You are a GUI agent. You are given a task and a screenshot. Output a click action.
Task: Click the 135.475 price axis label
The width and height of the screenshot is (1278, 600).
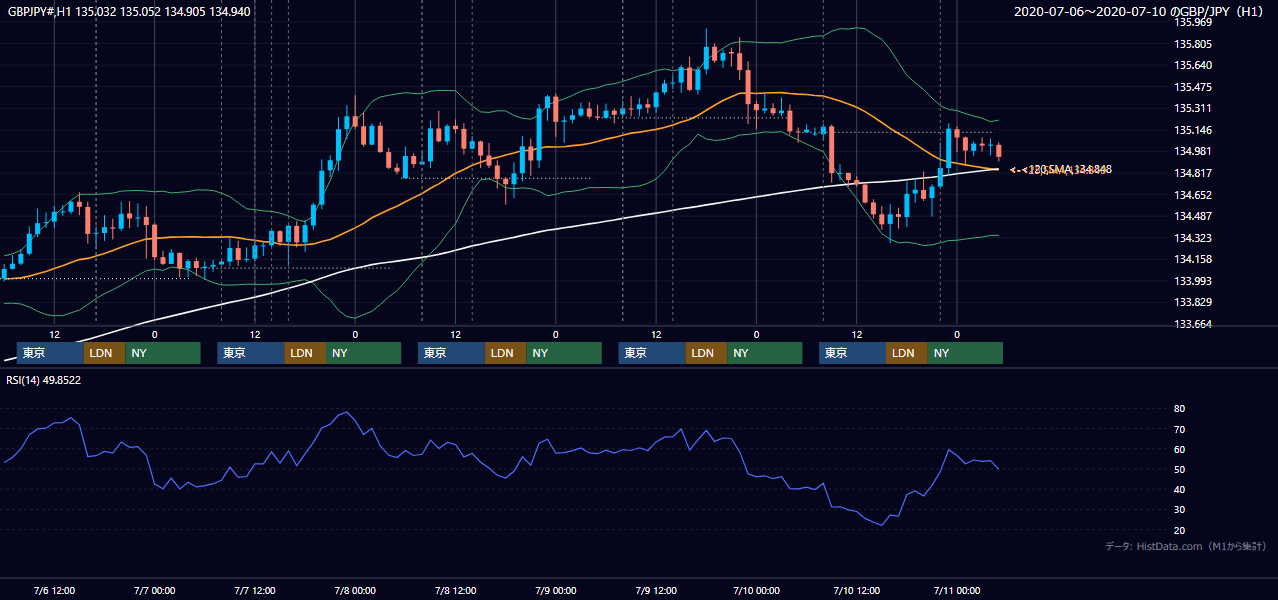pos(1193,87)
